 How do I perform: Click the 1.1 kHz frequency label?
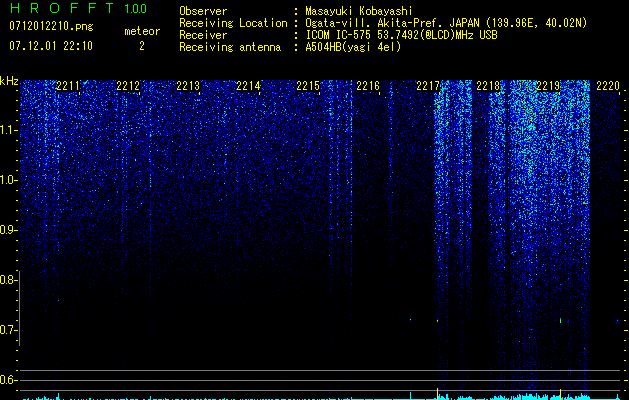[9, 130]
